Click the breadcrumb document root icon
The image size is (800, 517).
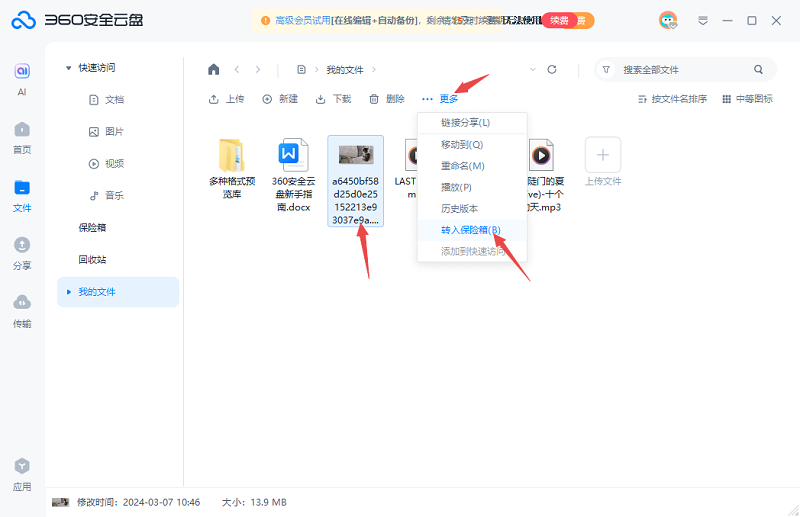302,69
